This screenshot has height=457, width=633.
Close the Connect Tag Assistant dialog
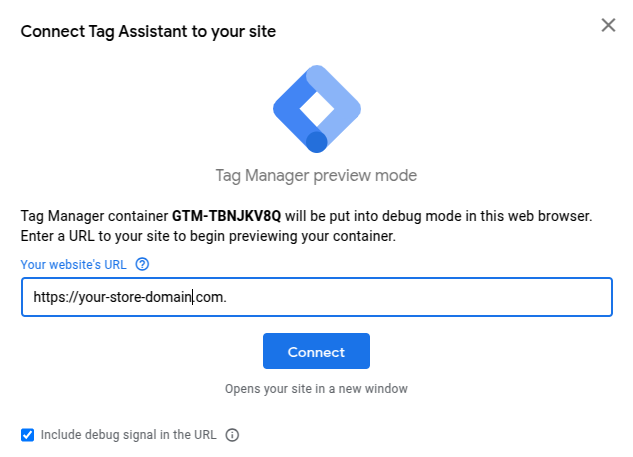(x=608, y=25)
